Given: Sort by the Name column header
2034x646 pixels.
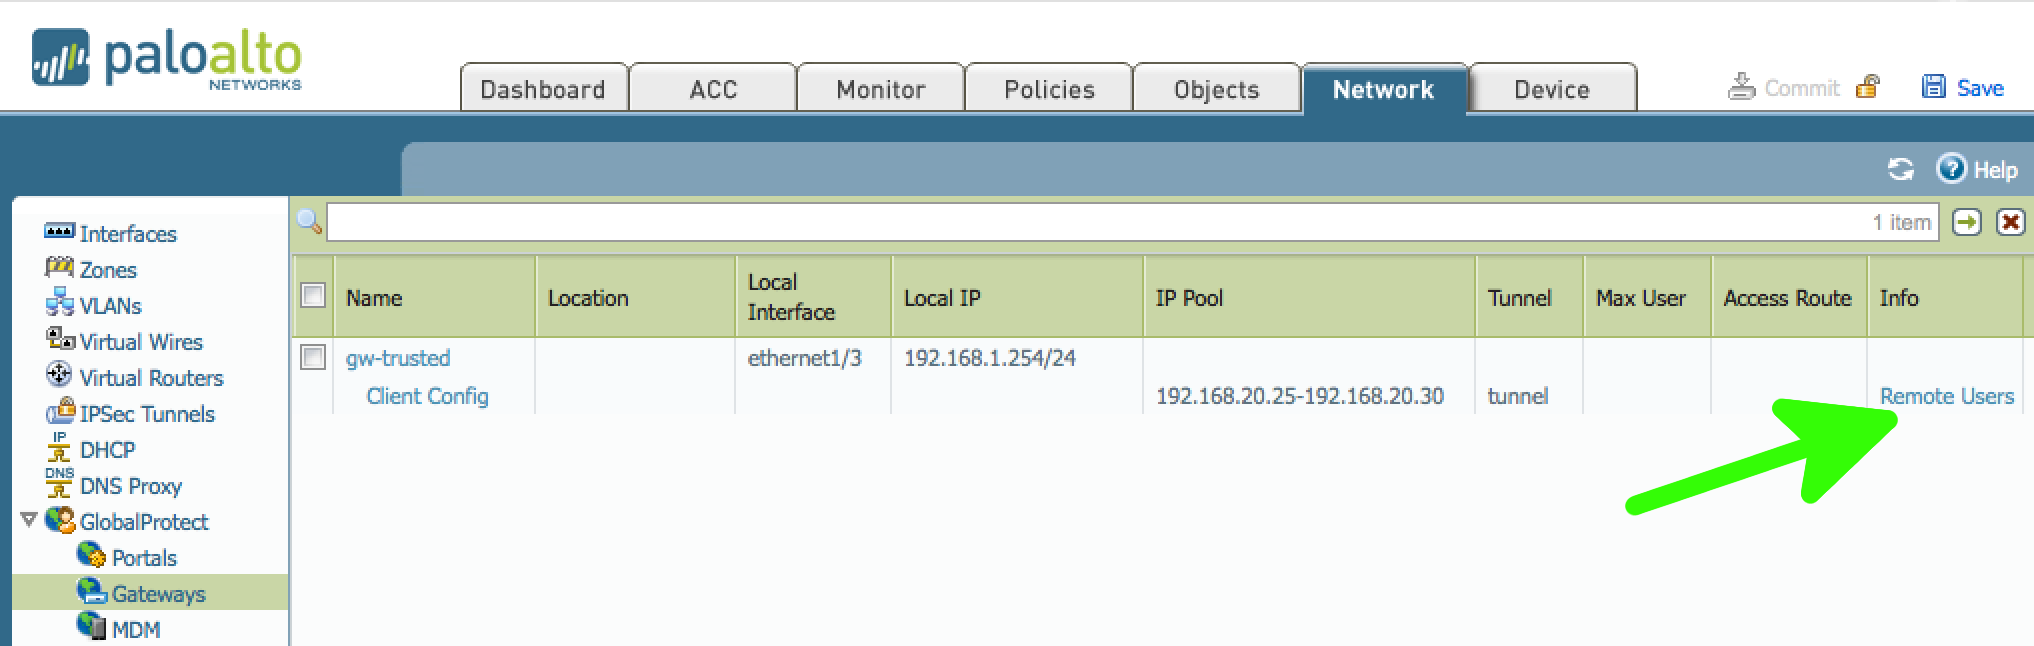Looking at the screenshot, I should [435, 297].
